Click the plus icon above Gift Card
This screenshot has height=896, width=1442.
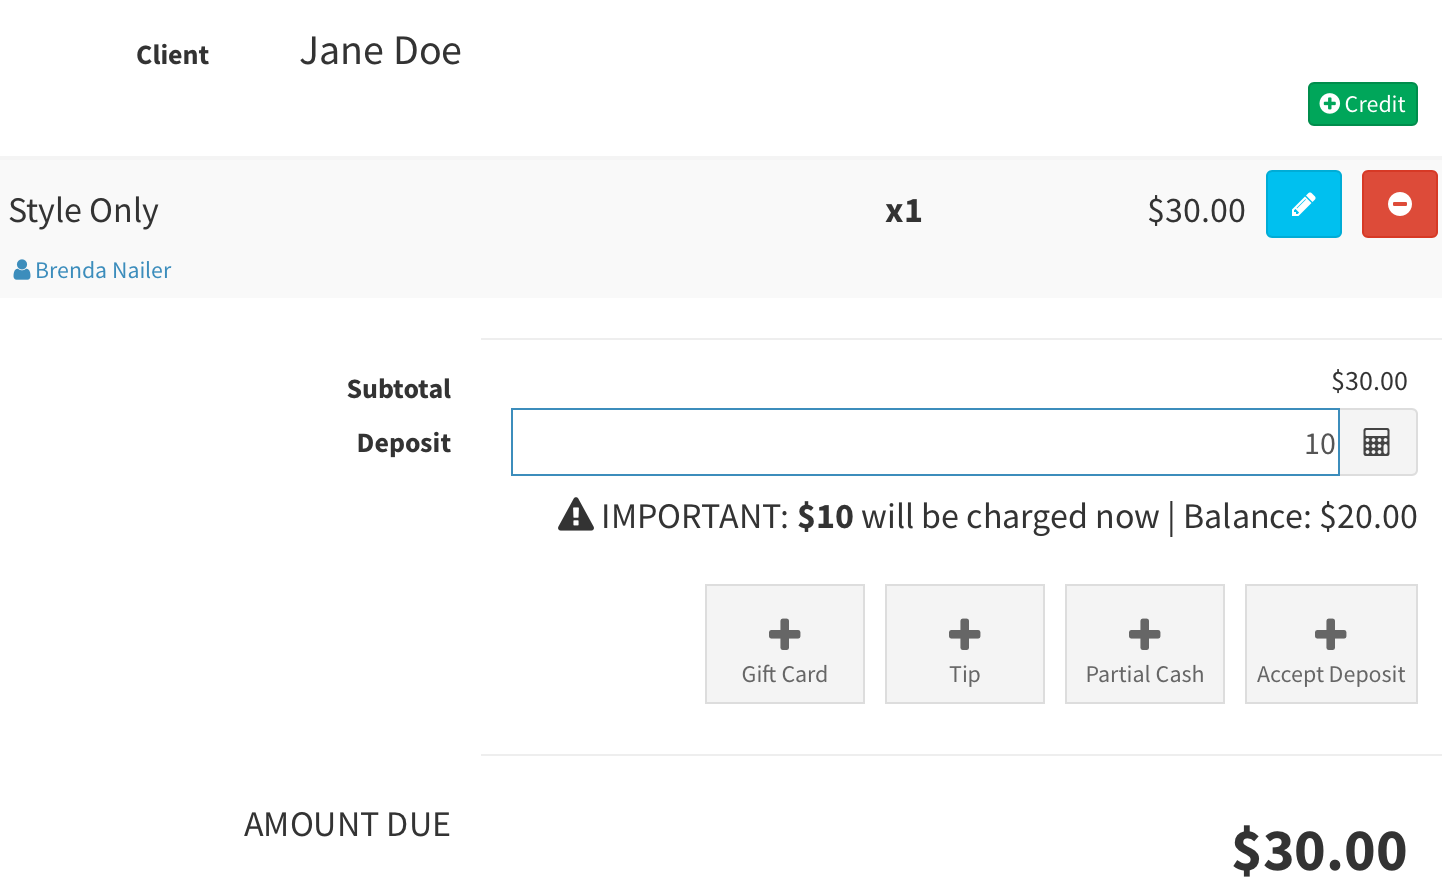[x=784, y=634]
